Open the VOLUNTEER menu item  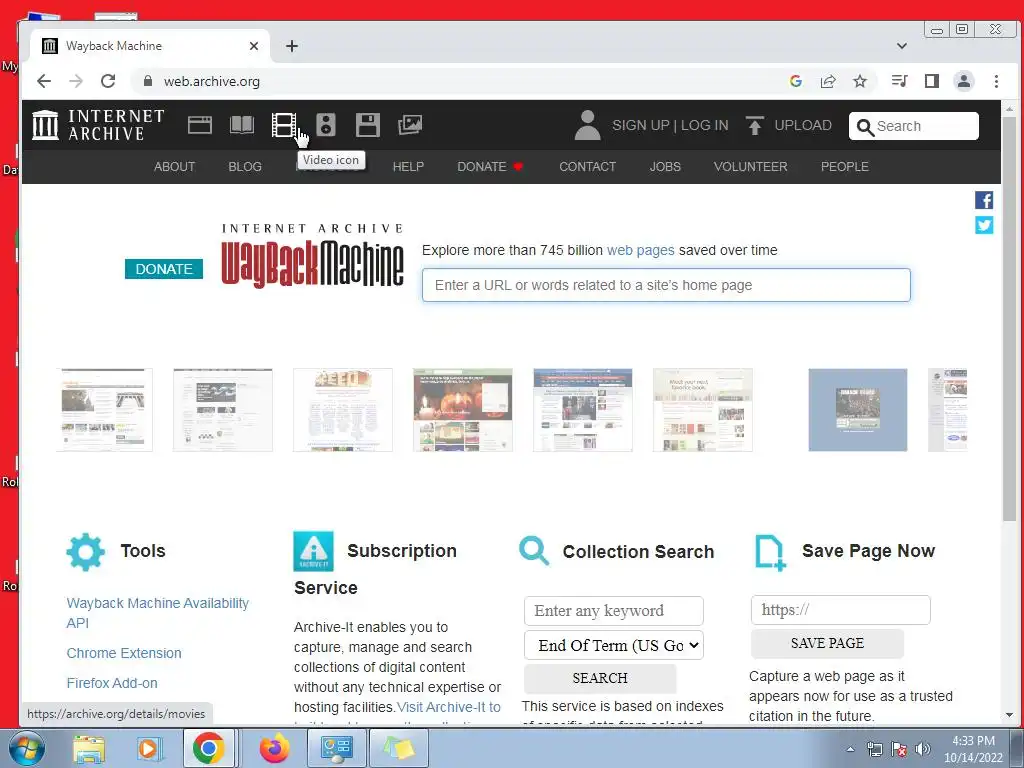click(x=750, y=167)
